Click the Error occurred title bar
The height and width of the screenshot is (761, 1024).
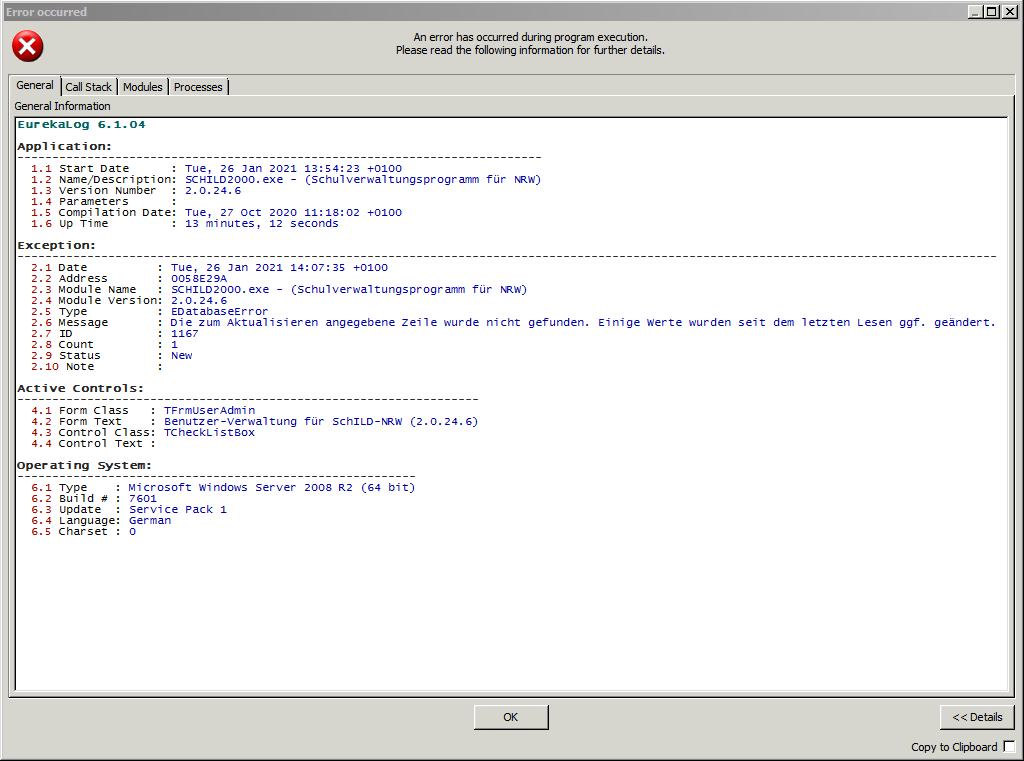pos(400,12)
